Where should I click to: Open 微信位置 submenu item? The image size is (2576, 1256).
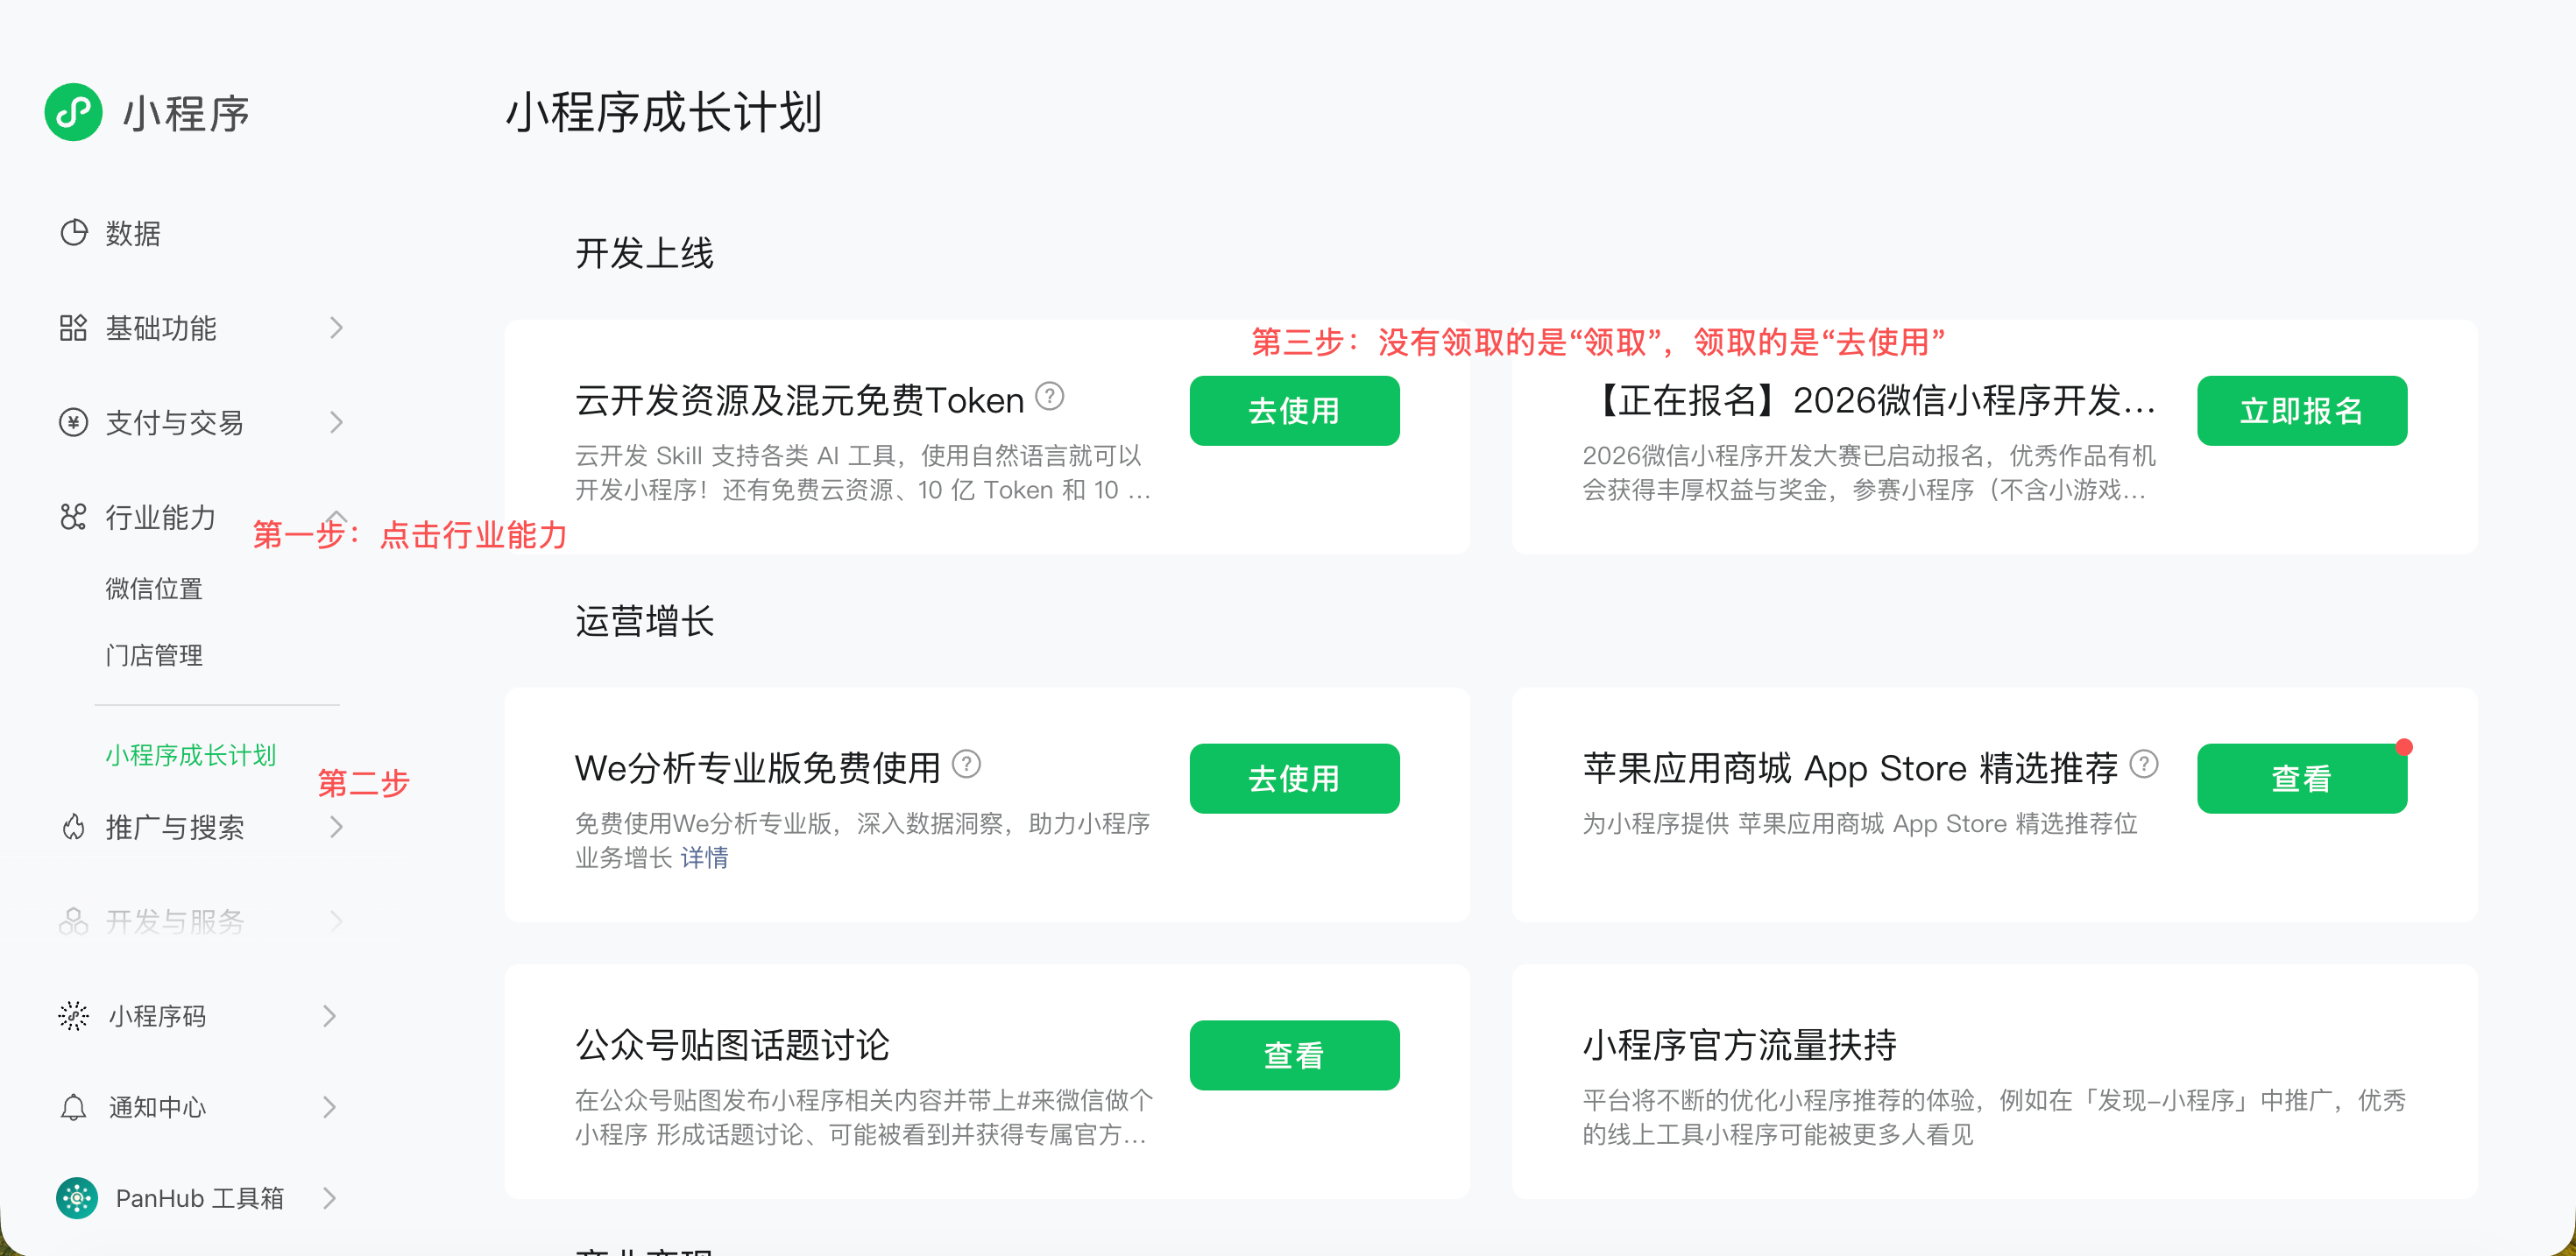coord(154,589)
